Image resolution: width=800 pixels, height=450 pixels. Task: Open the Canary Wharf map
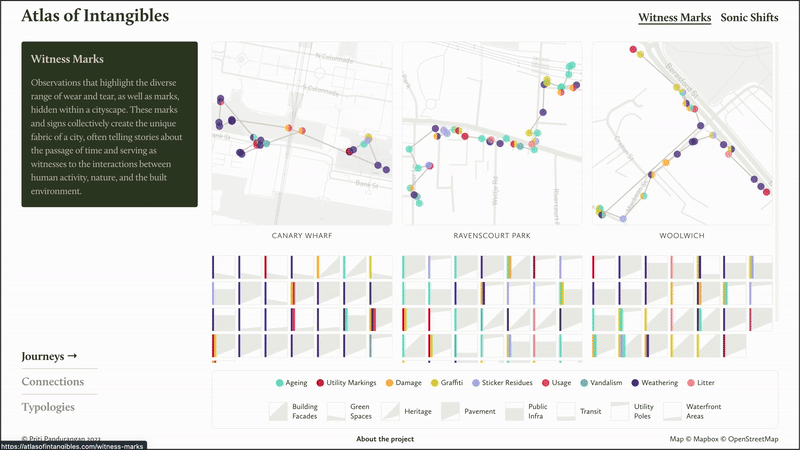[302, 133]
